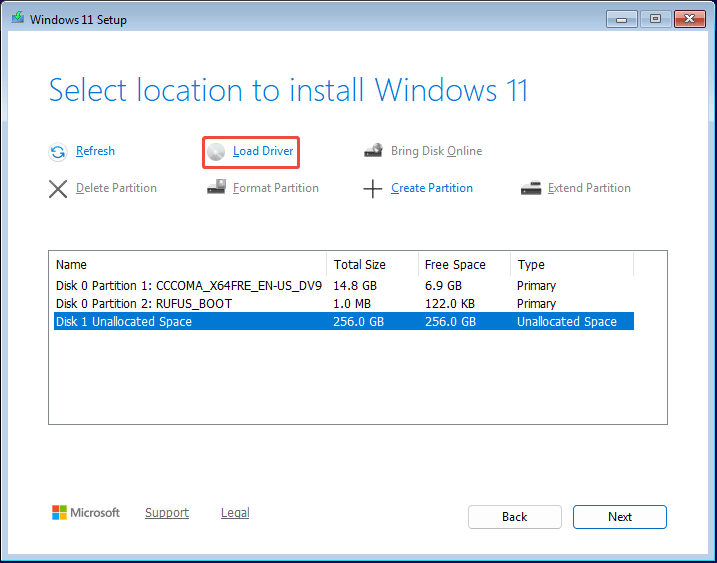This screenshot has width=717, height=563.
Task: Select Disk 0 Partition 1 CCCOMA_X64FRE_EN-US_DV9 row
Action: [x=344, y=286]
